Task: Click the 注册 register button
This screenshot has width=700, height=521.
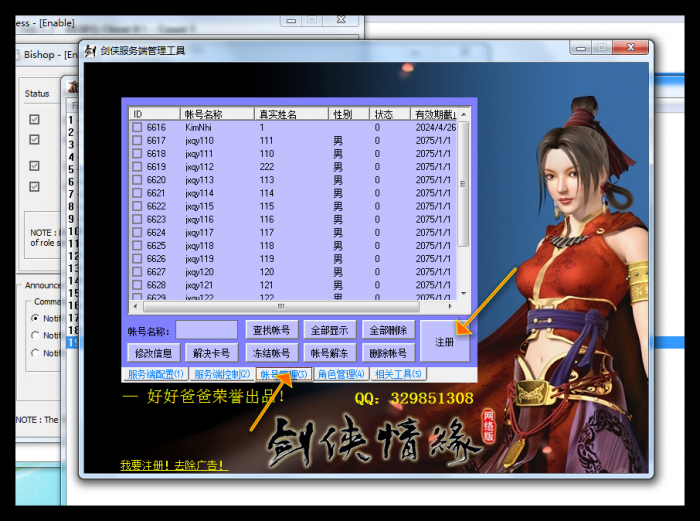Action: pyautogui.click(x=445, y=342)
